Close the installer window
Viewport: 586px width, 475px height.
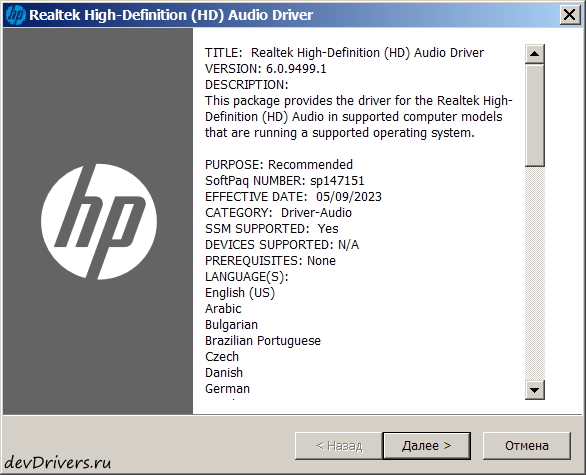click(x=569, y=15)
